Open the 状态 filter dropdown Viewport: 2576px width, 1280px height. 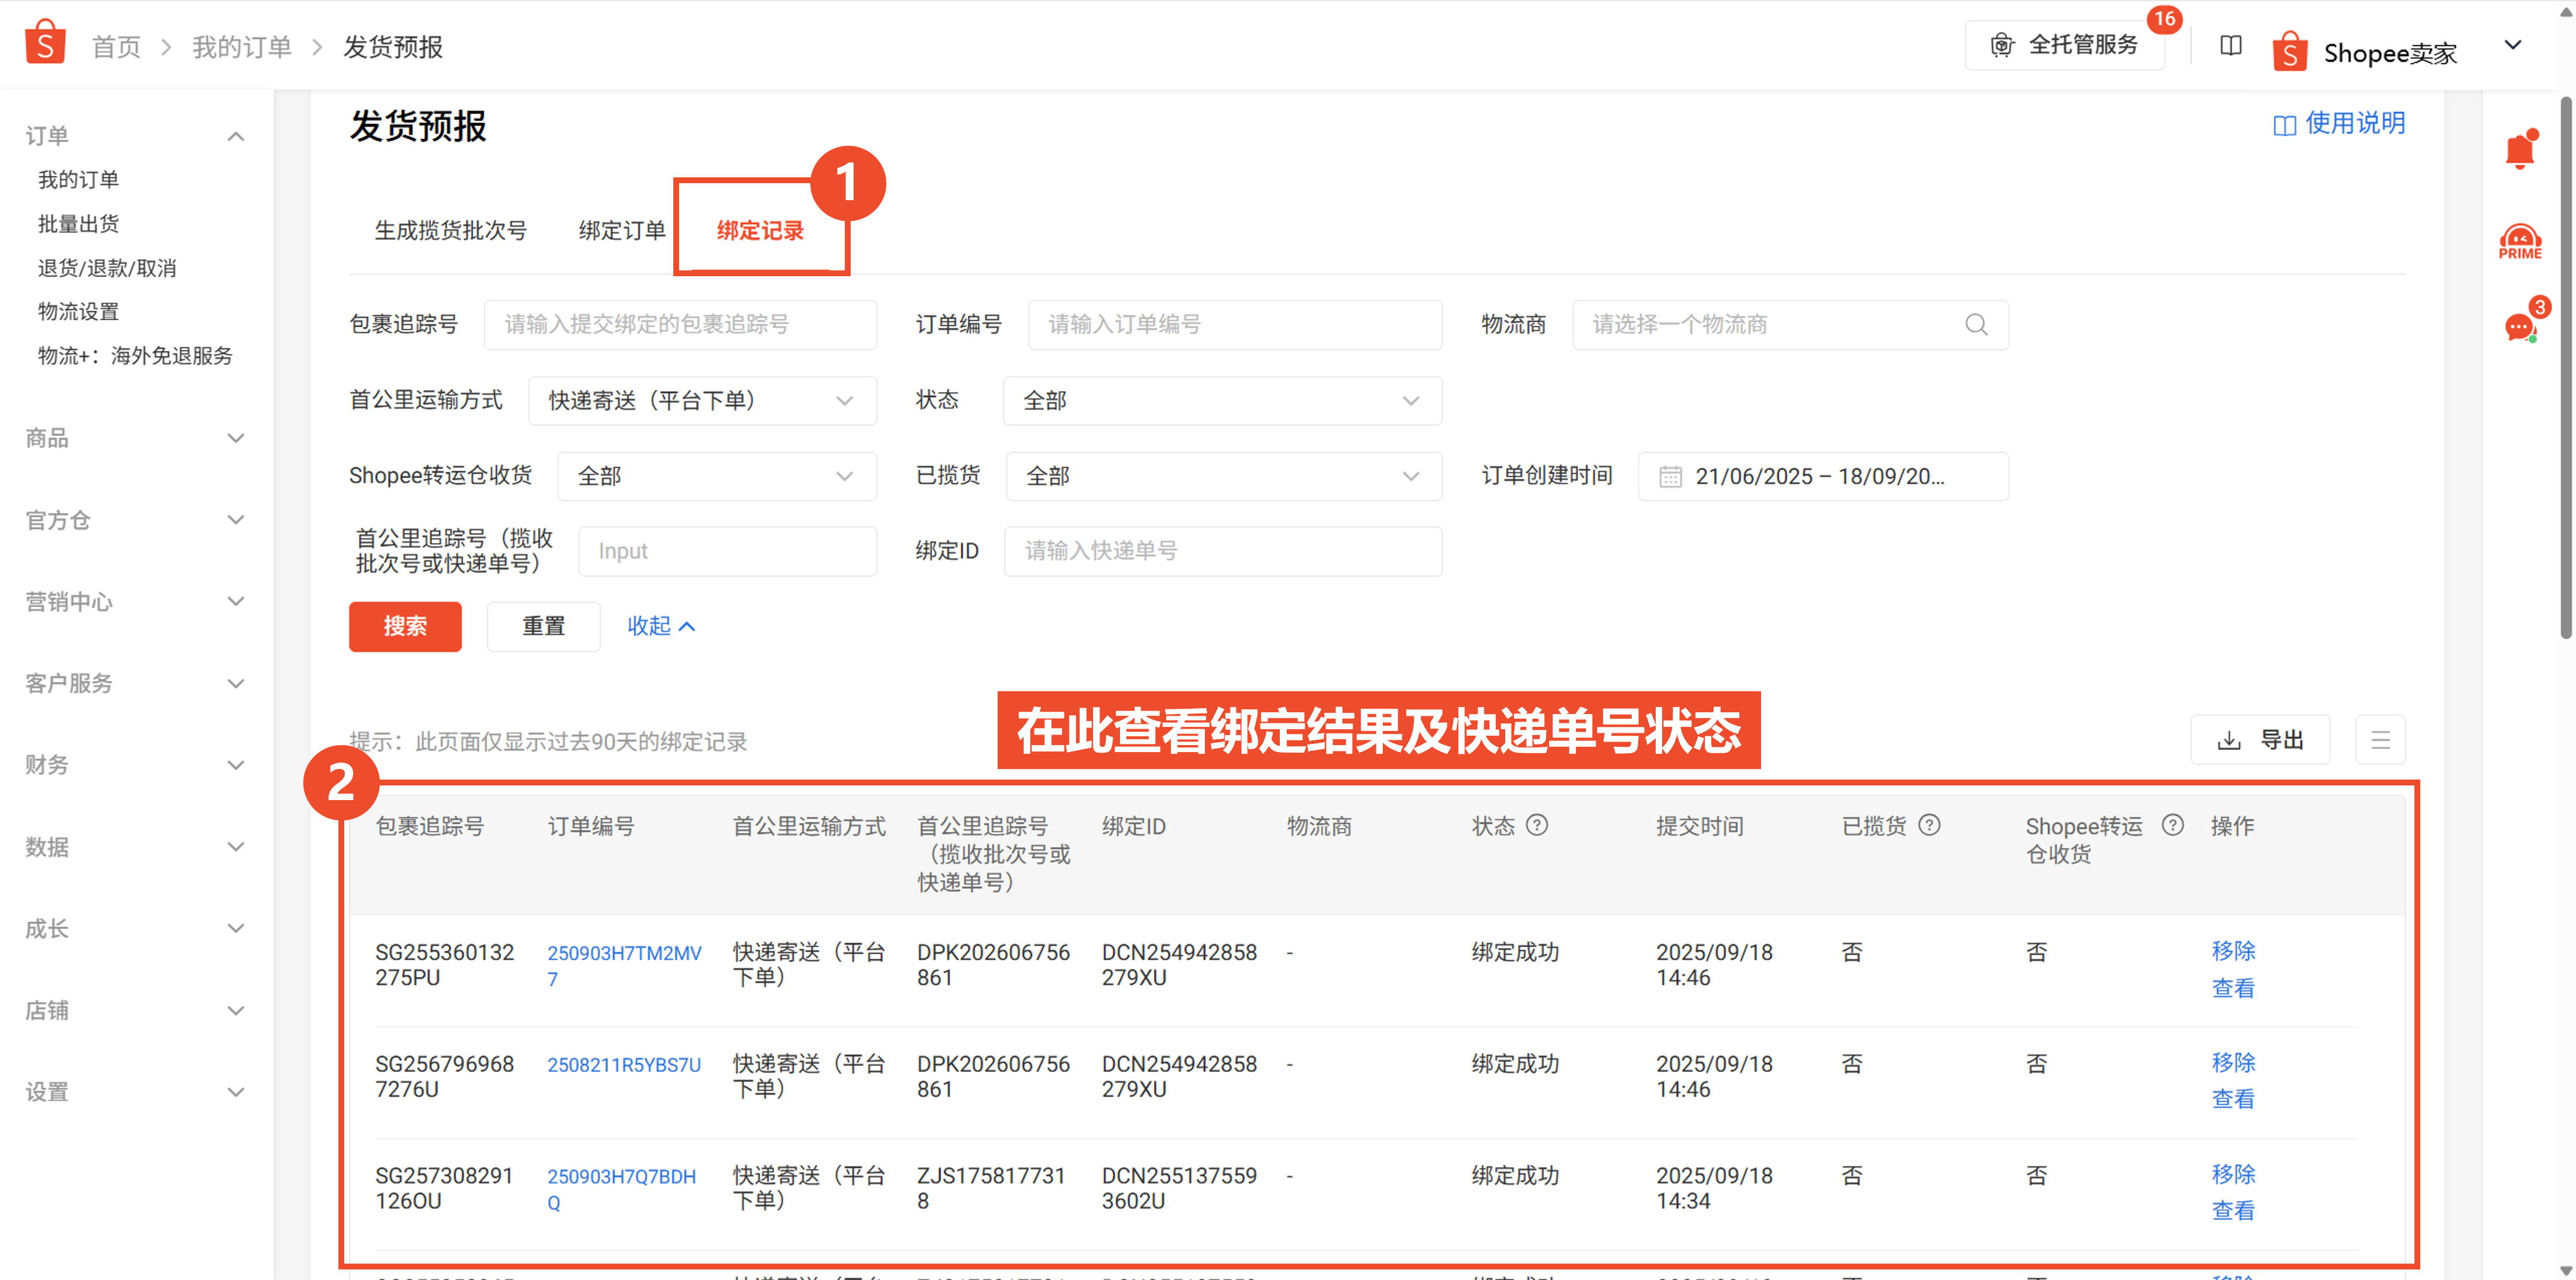1222,401
